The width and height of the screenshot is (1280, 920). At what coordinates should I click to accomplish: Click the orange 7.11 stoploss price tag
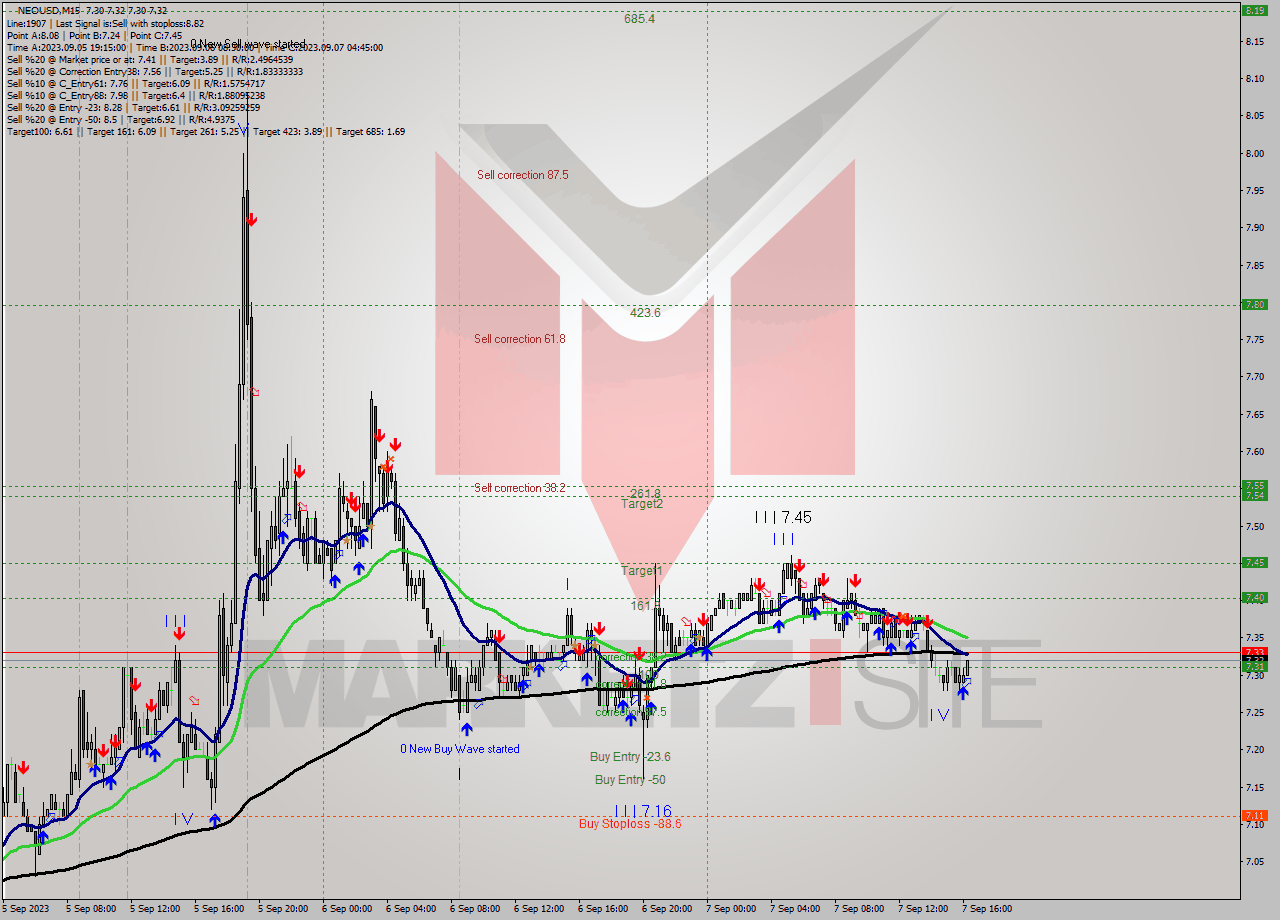click(1254, 816)
